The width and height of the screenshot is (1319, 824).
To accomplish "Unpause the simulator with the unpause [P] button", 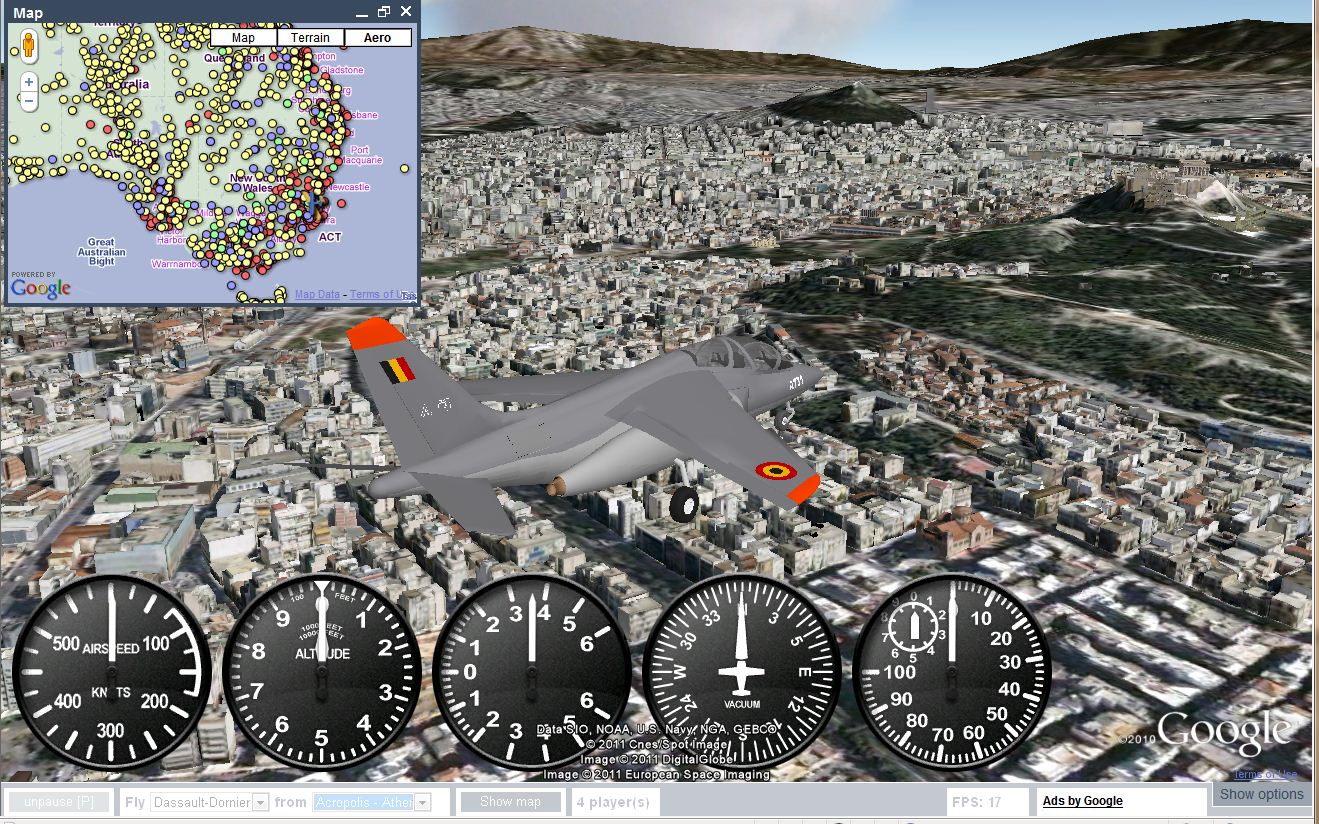I will (x=58, y=801).
